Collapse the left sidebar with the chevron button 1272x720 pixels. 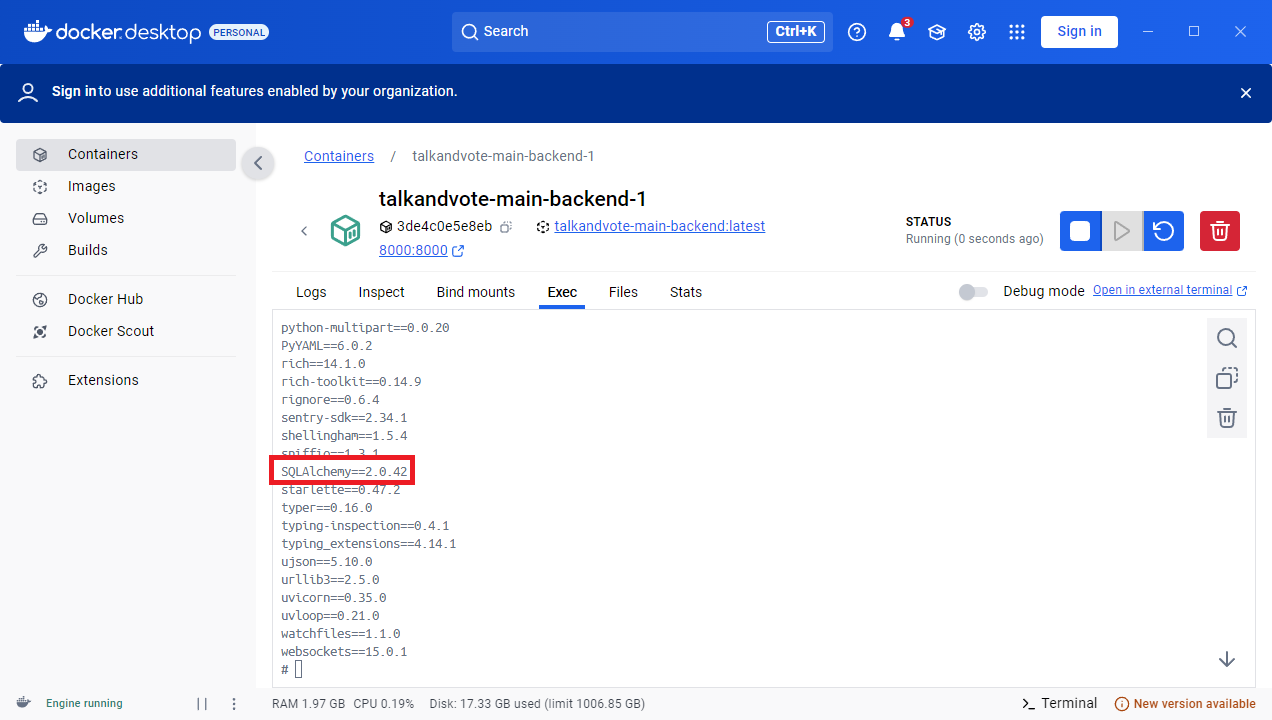(x=258, y=163)
